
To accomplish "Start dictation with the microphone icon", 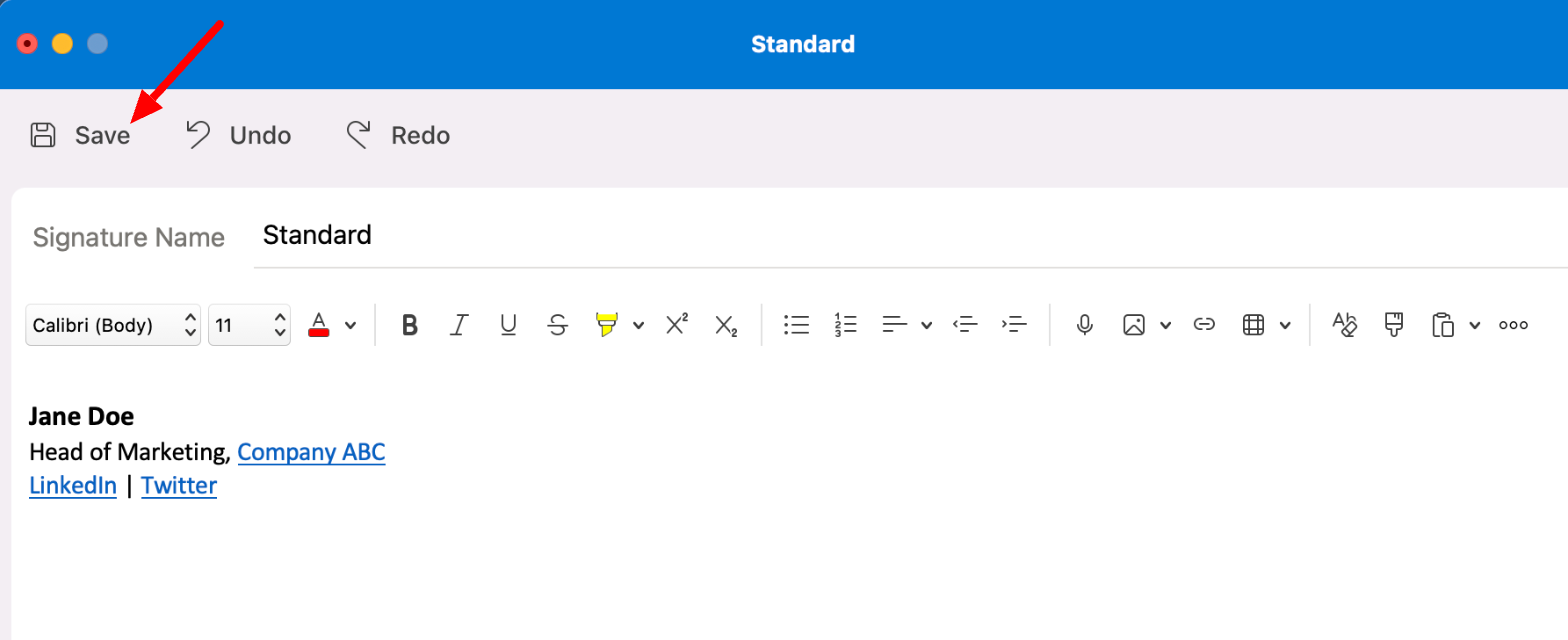I will [1084, 325].
